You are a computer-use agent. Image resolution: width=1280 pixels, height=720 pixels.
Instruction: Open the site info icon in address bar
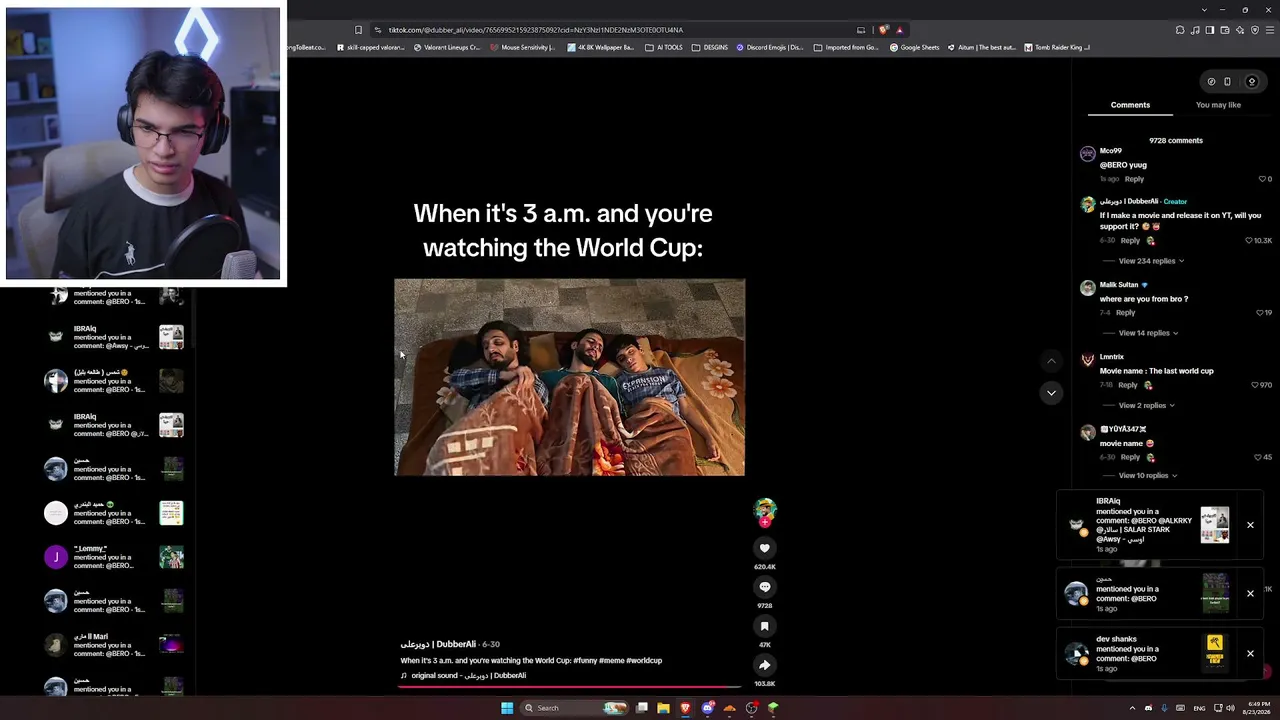tap(377, 30)
